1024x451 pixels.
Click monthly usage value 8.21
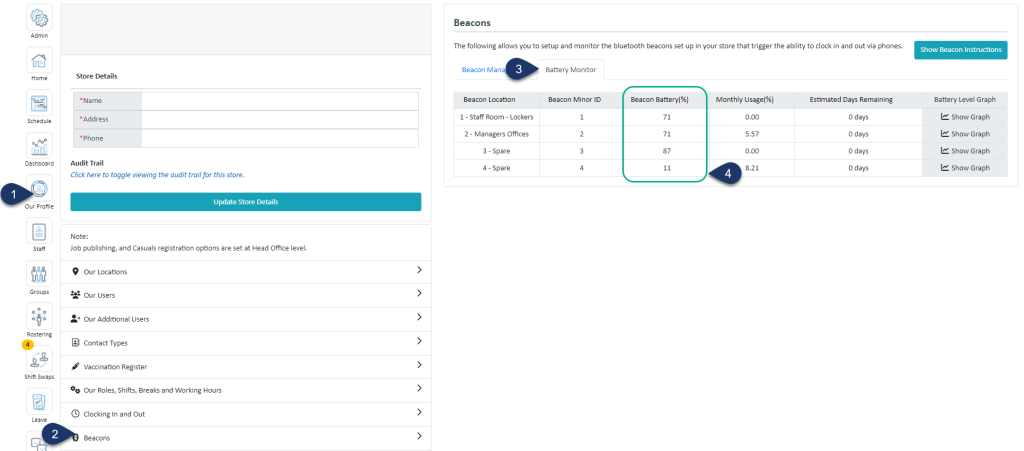751,168
